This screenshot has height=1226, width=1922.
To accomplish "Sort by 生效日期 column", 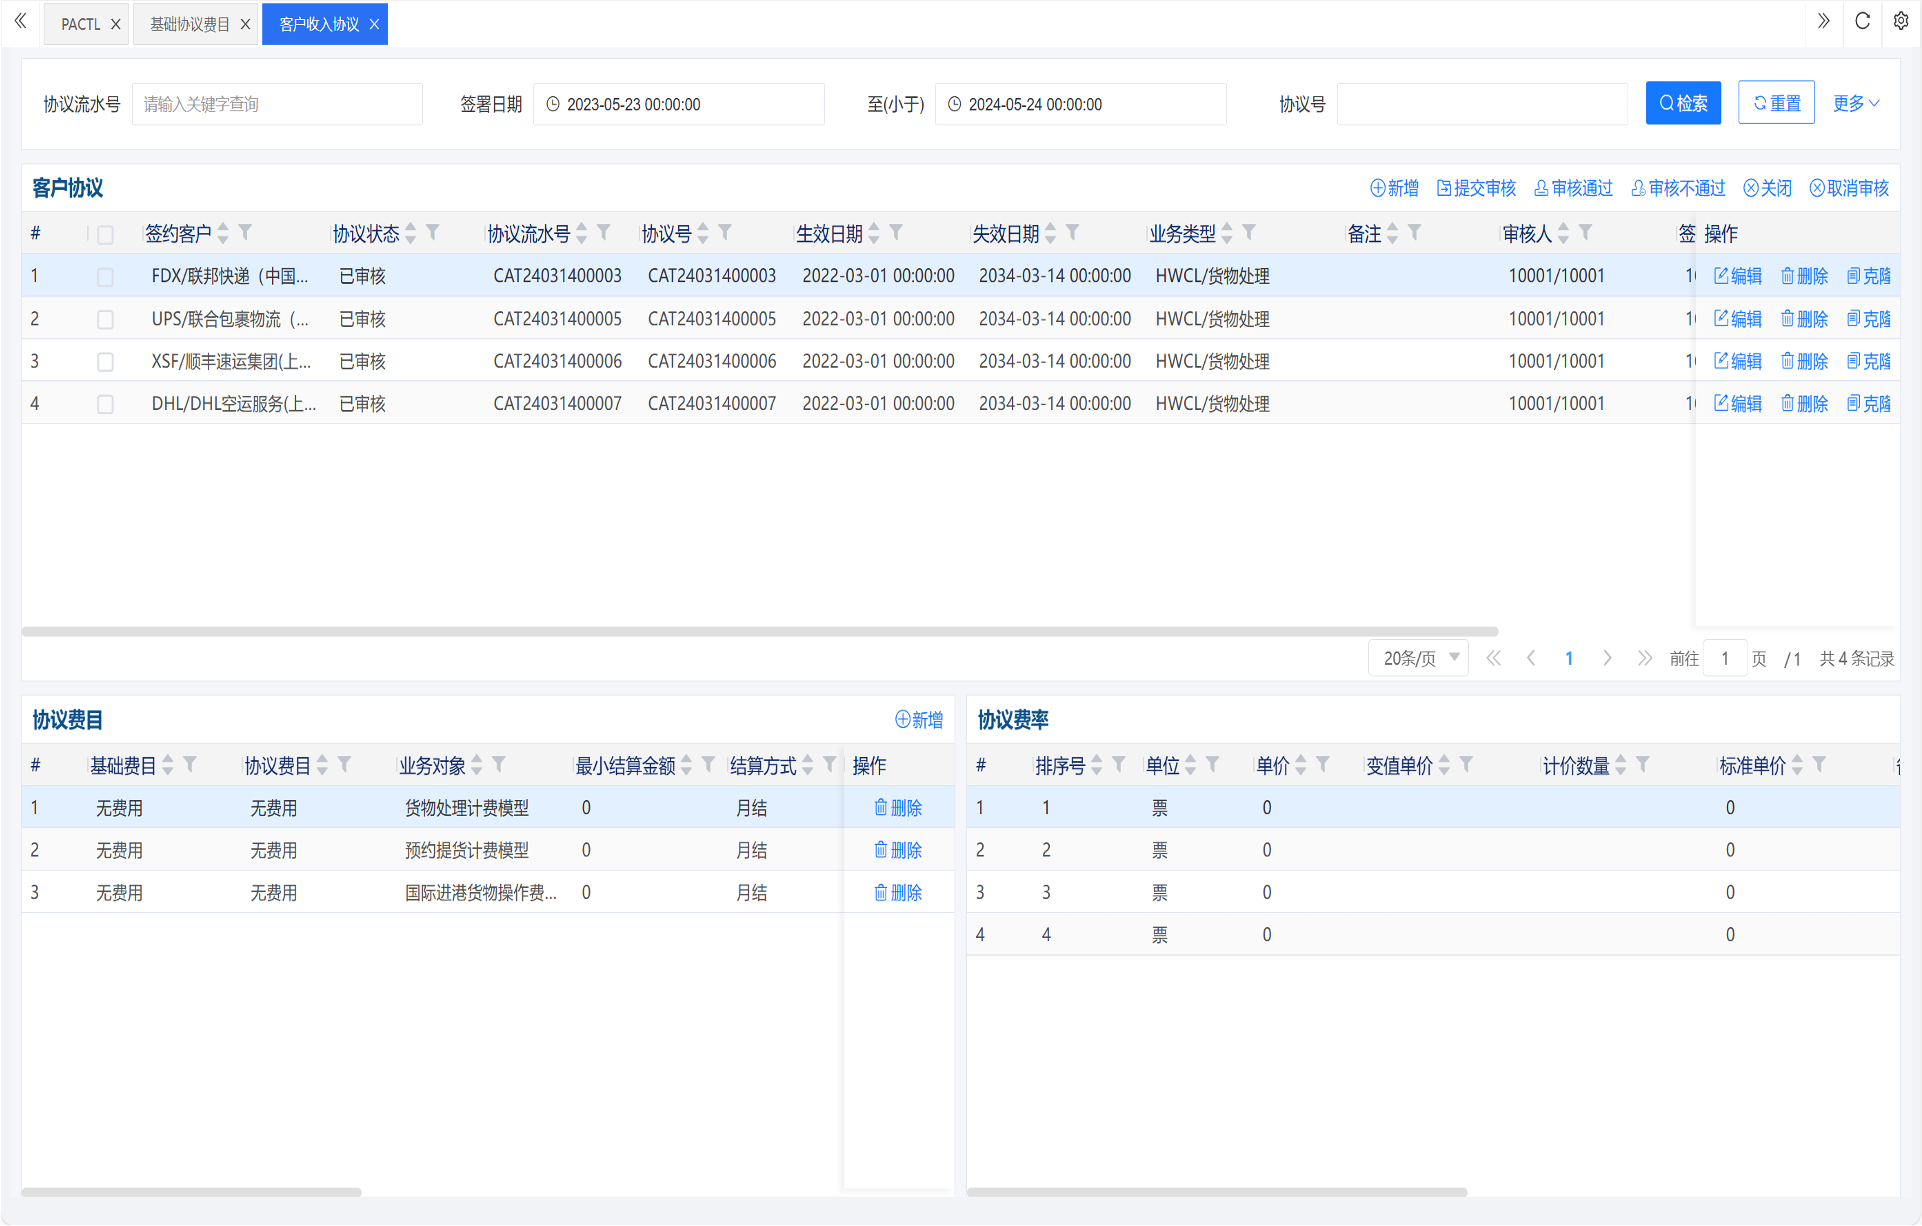I will click(874, 234).
